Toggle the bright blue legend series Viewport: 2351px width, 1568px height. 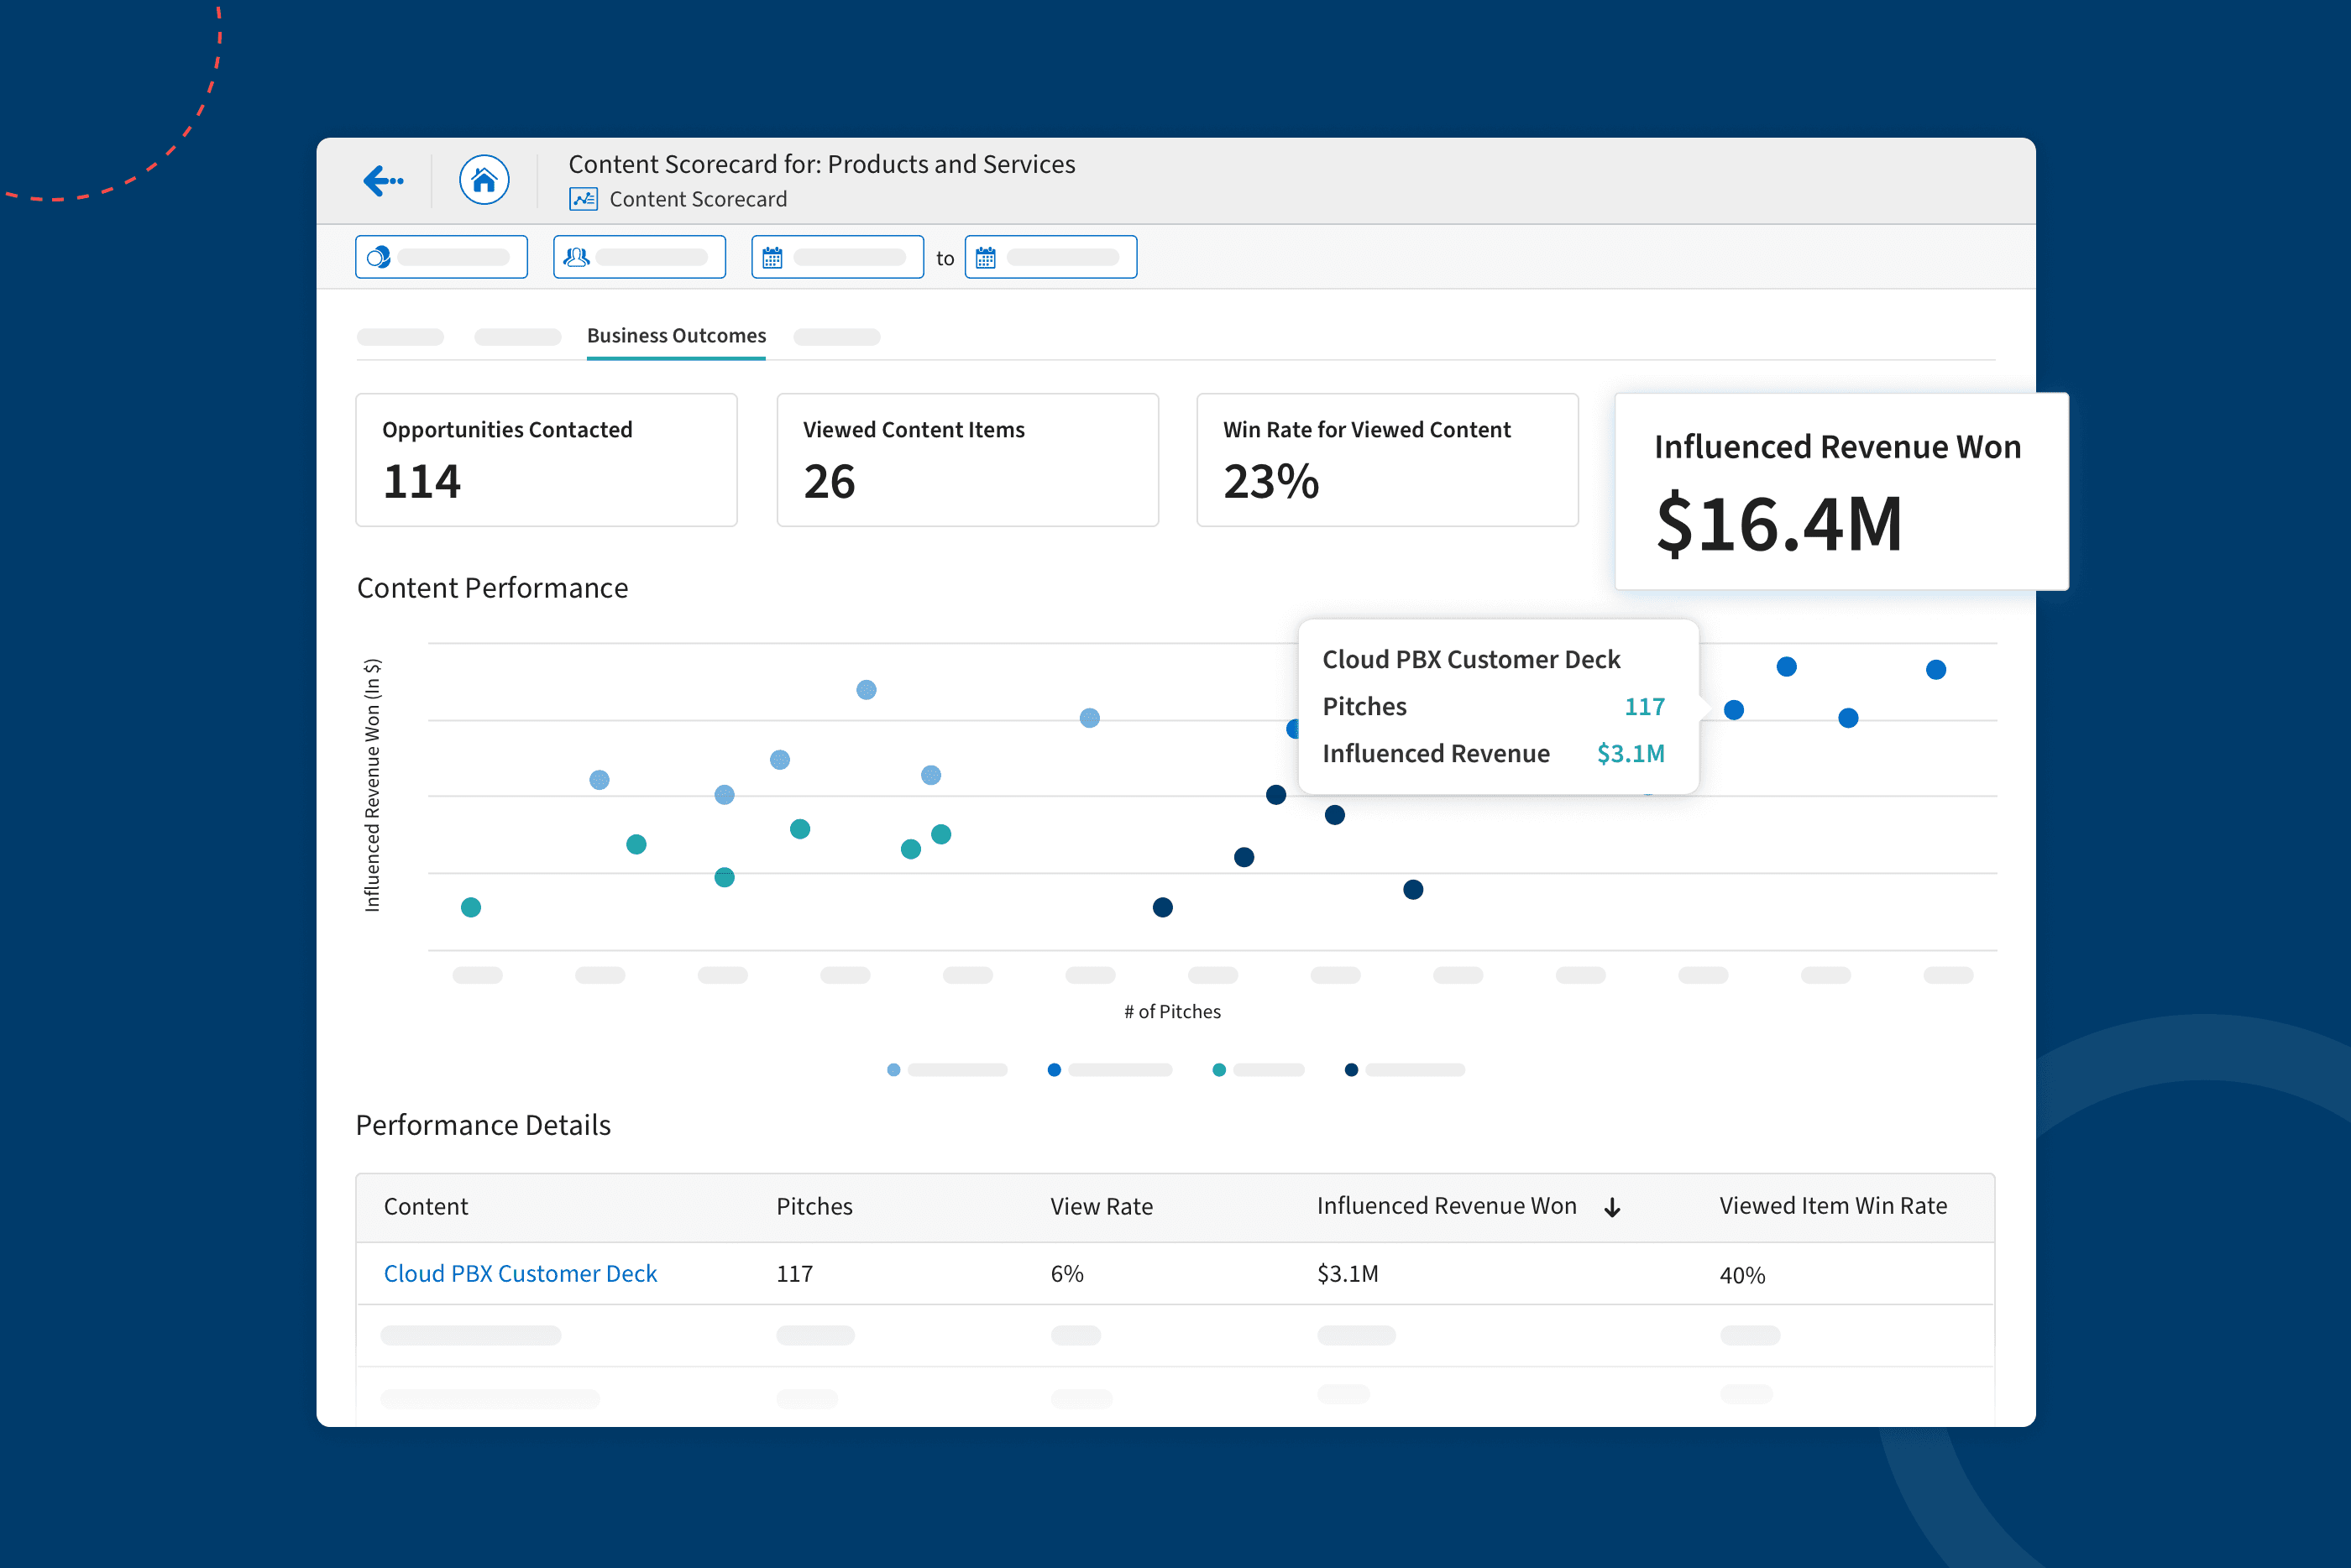coord(1109,1070)
